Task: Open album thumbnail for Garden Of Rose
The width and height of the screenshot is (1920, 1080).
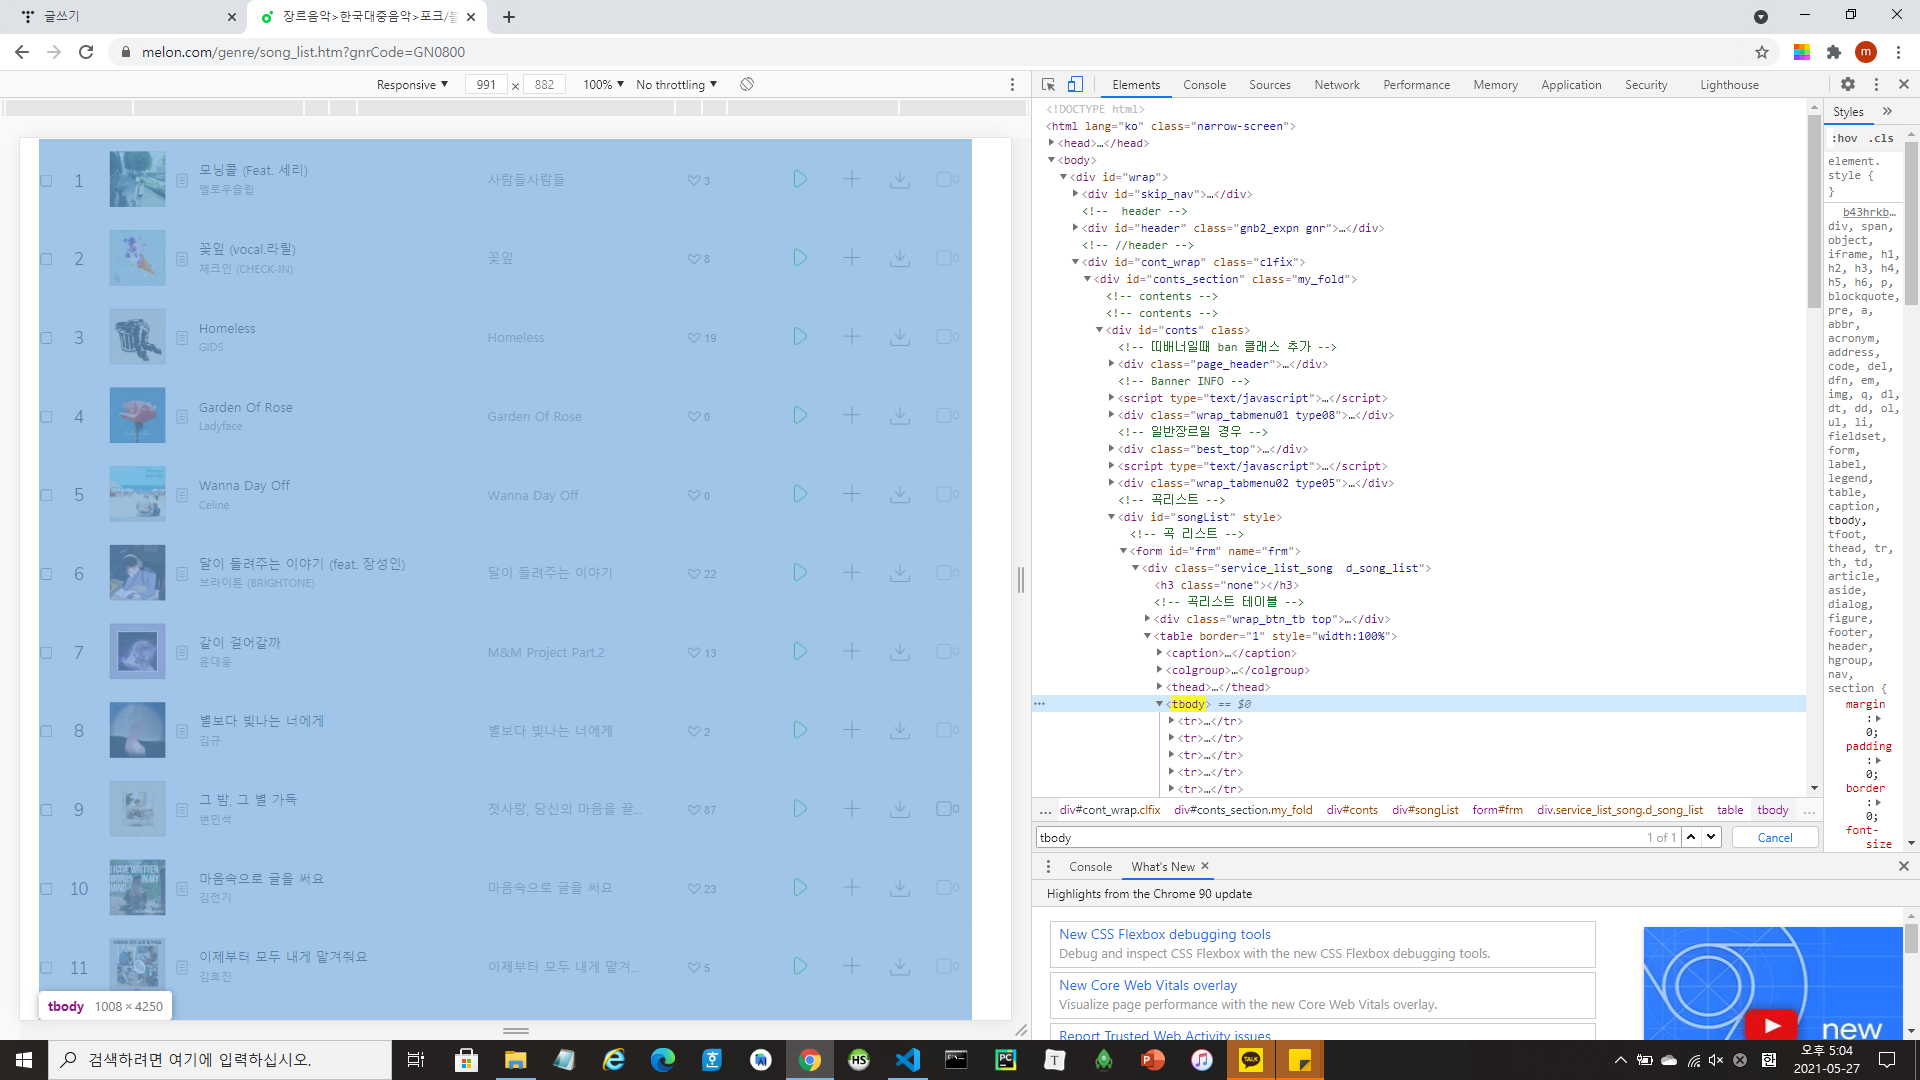Action: (x=137, y=415)
